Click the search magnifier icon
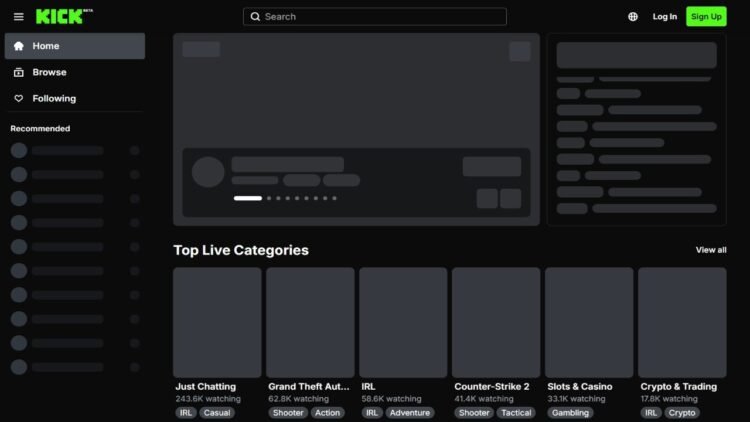Image resolution: width=750 pixels, height=422 pixels. (x=255, y=17)
